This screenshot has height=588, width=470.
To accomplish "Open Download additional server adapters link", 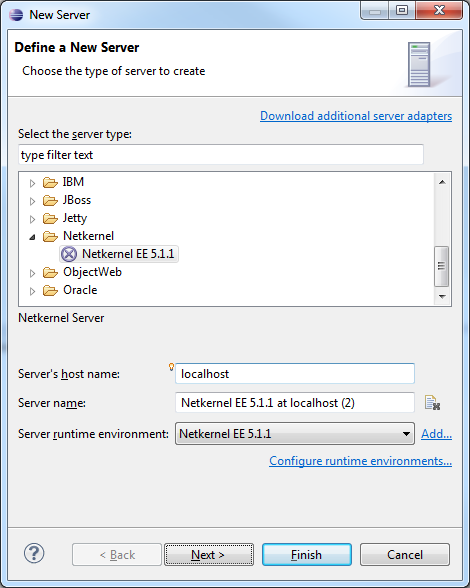I will point(356,116).
